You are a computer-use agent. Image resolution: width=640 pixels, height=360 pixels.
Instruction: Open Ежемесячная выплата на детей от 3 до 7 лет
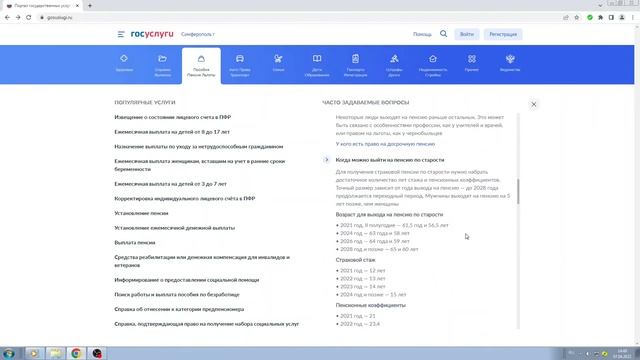[x=171, y=184]
